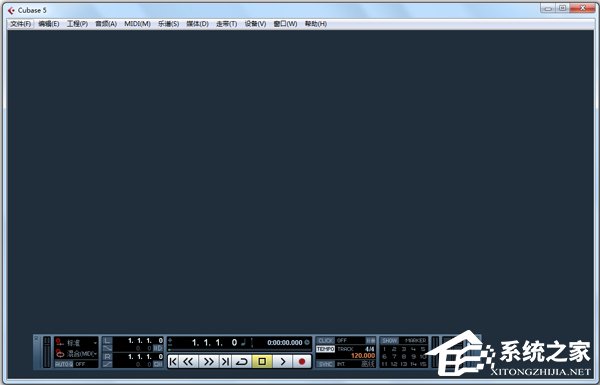Jump to marker 13 in marker grid
600x385 pixels.
(x=404, y=364)
